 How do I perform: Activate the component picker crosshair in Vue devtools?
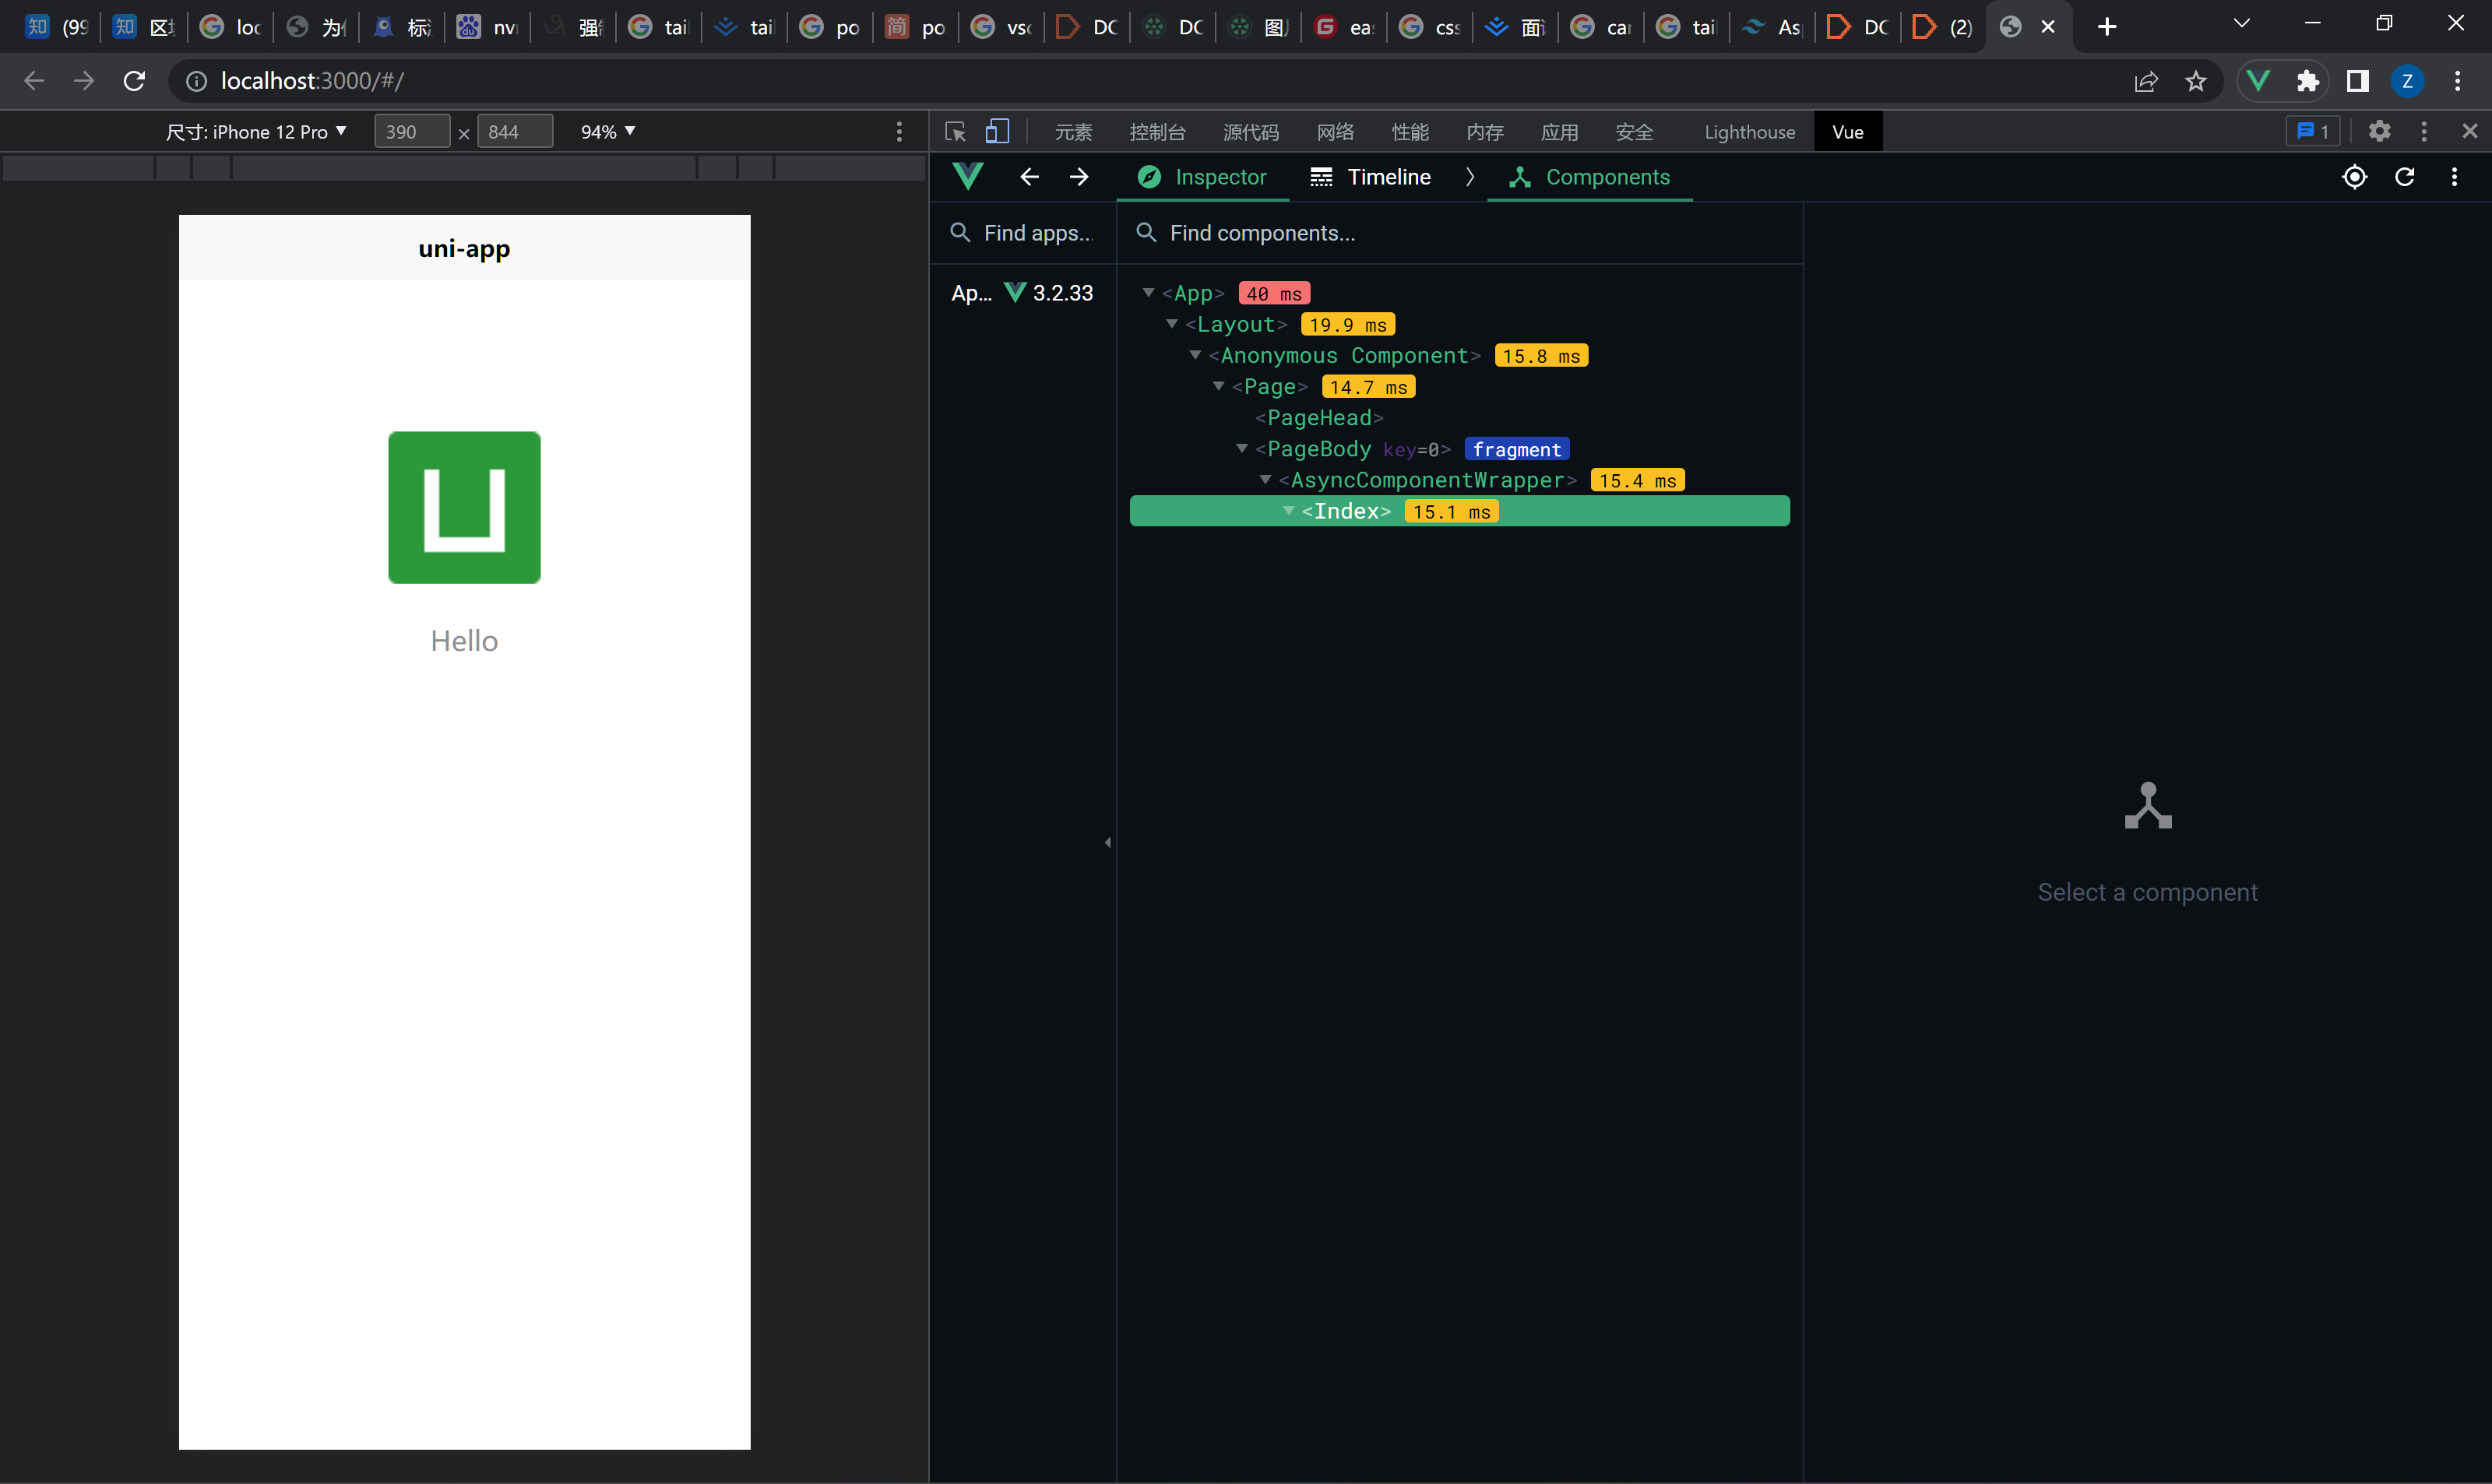click(x=2355, y=176)
